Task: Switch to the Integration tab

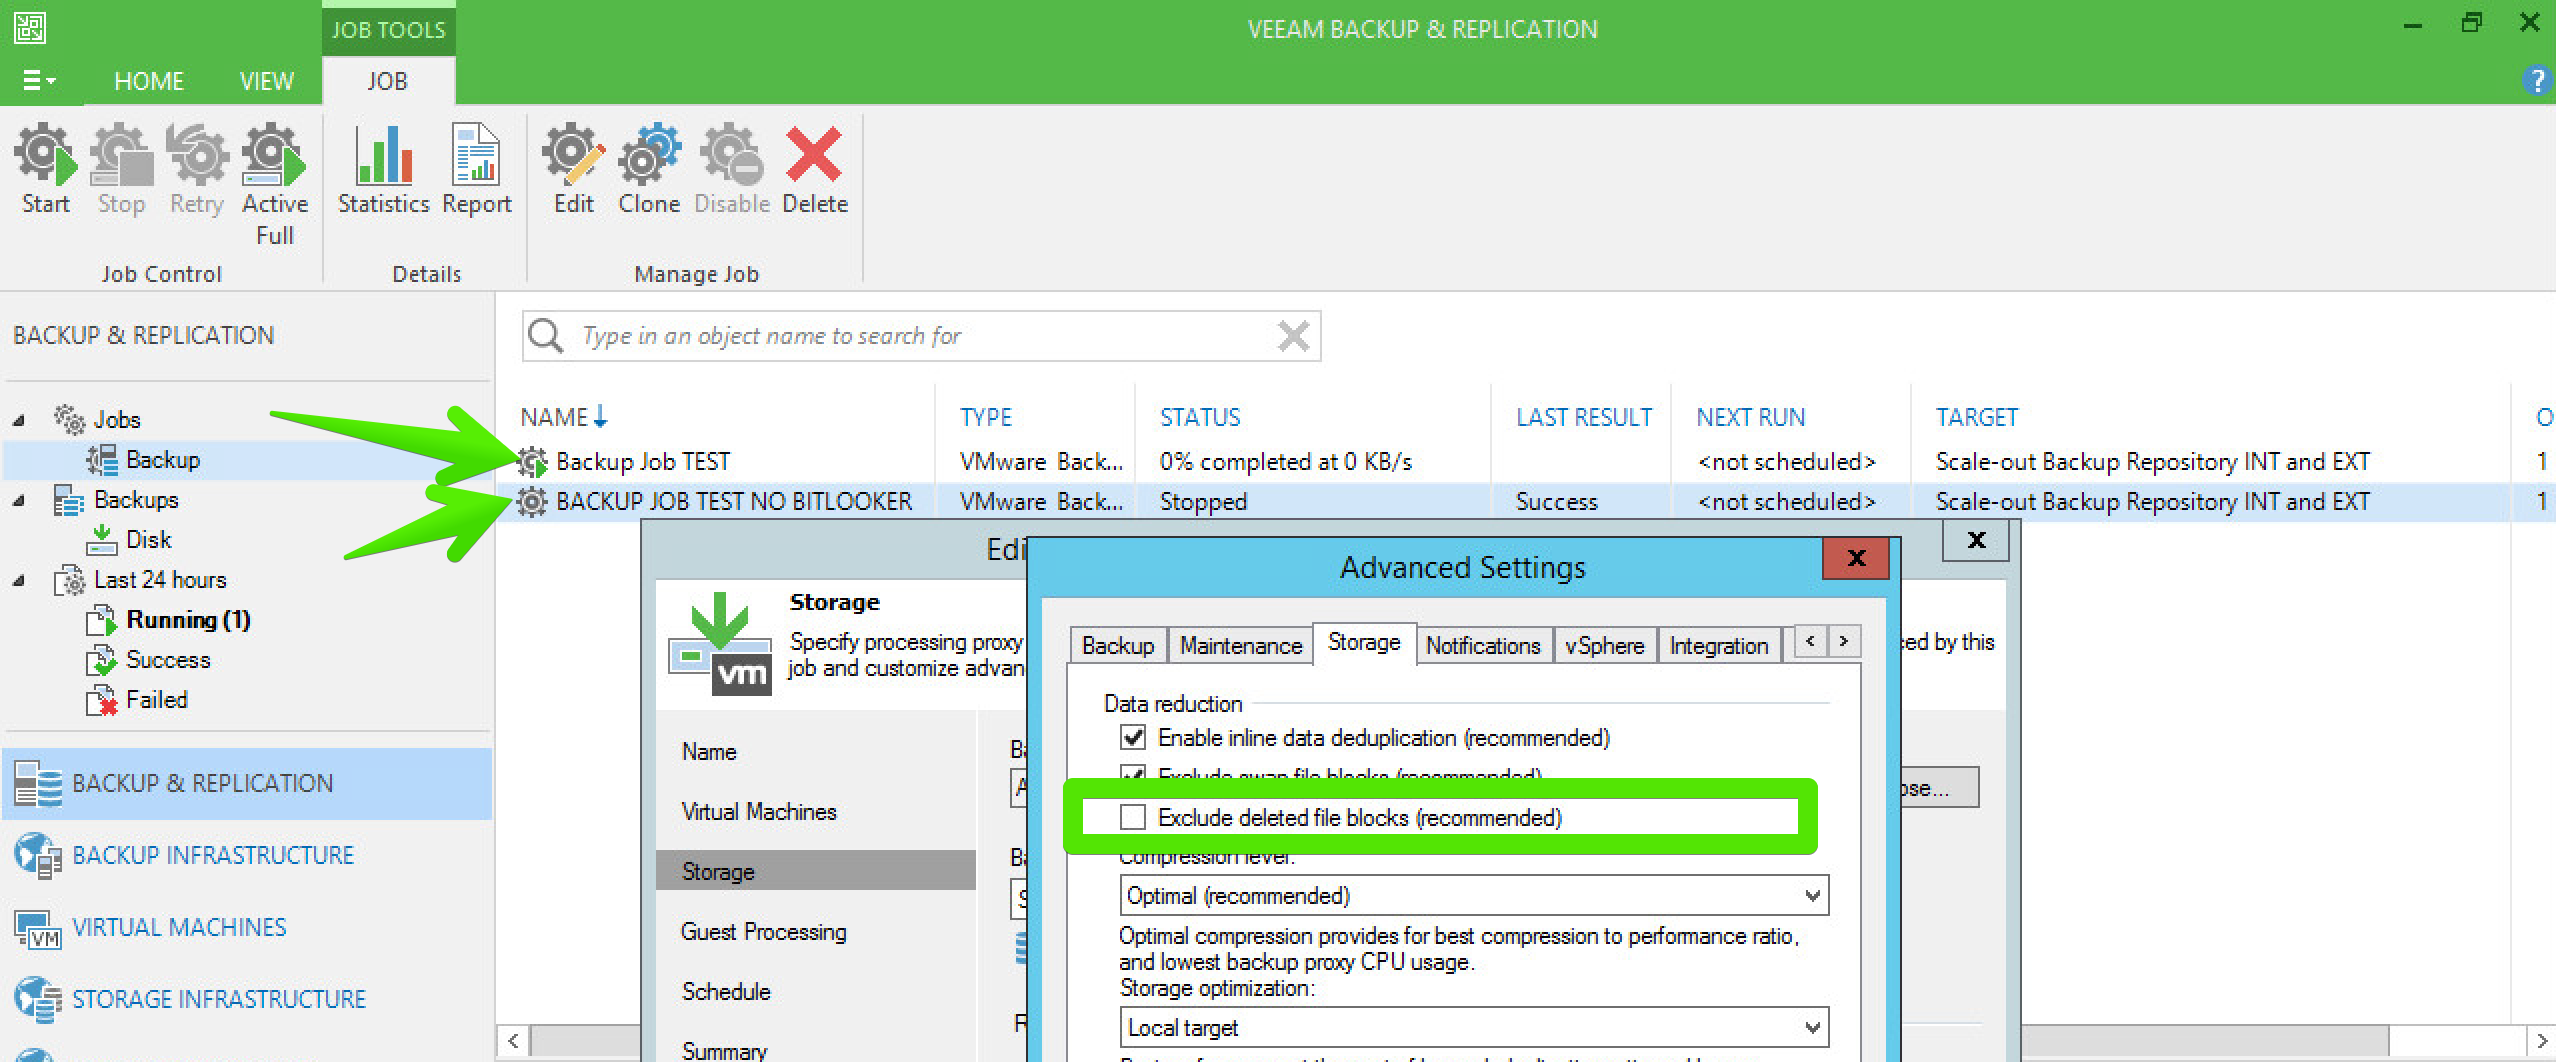Action: pyautogui.click(x=1719, y=646)
